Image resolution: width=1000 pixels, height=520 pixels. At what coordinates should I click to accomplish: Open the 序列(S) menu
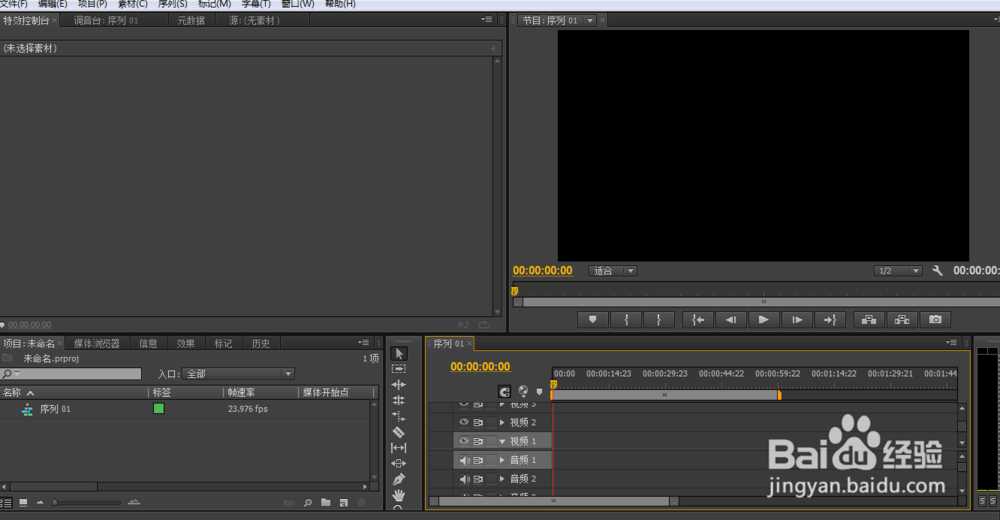173,4
